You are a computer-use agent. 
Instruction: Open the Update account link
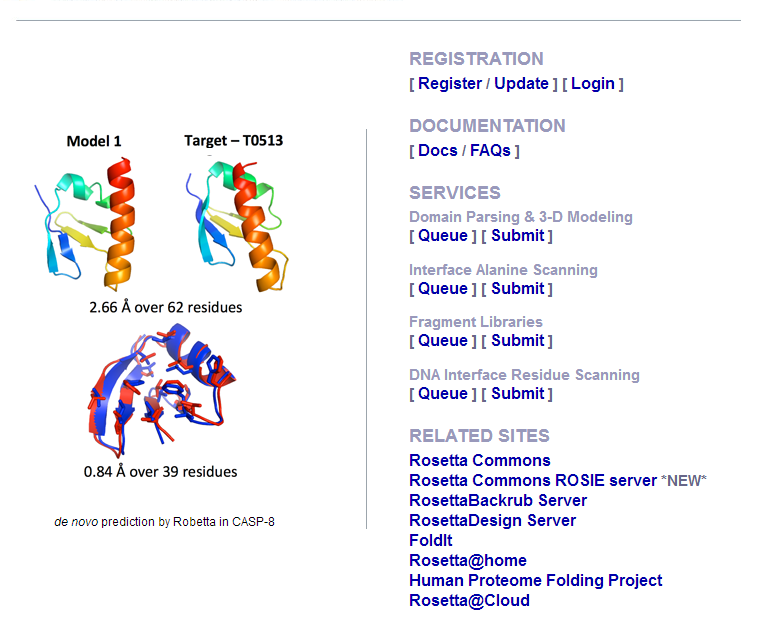point(521,84)
